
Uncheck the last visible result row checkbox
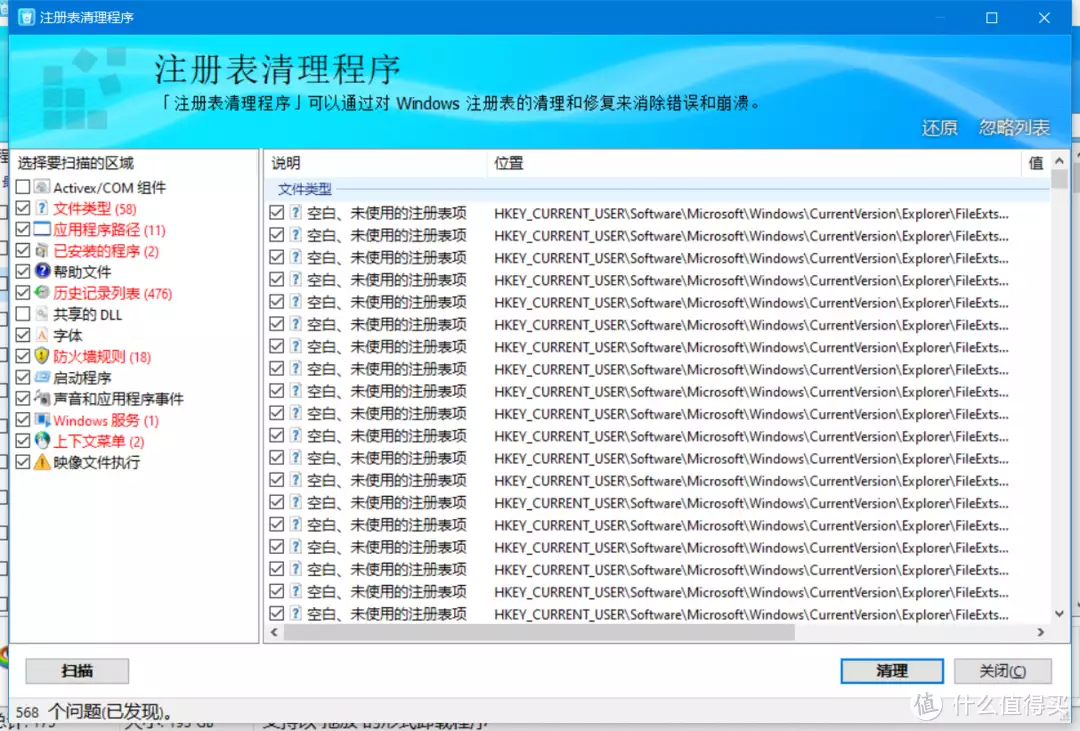click(x=277, y=613)
